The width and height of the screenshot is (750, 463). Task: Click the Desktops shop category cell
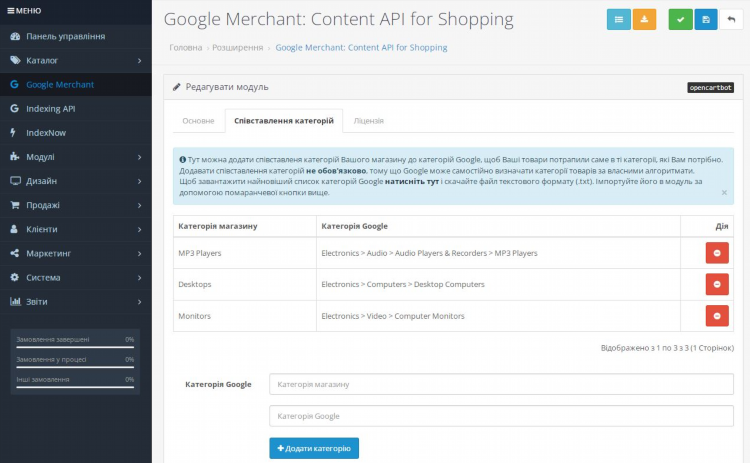244,284
